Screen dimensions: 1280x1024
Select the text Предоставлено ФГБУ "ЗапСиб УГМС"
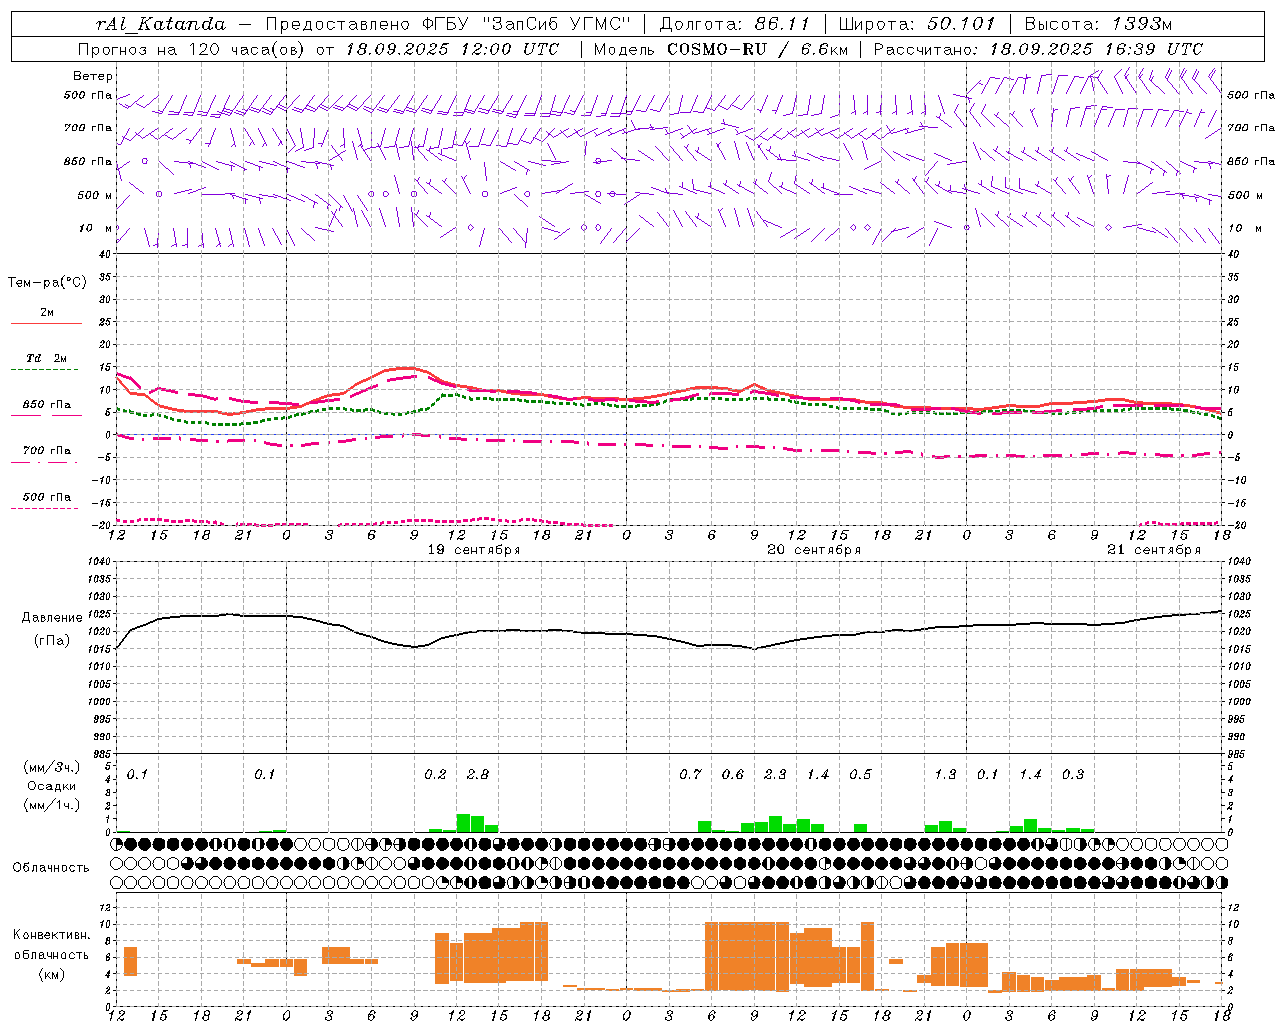(x=448, y=24)
